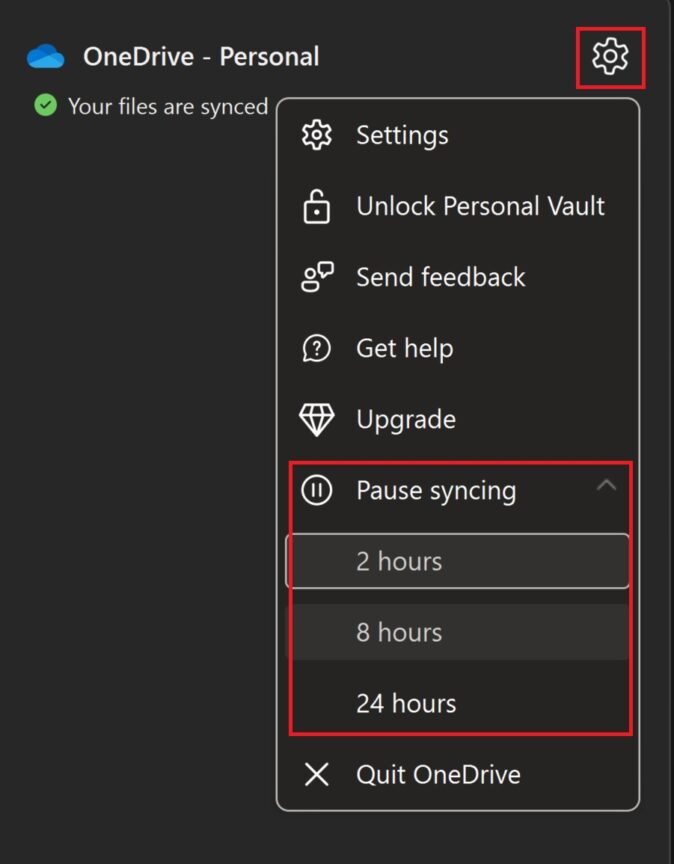Choose Quit OneDrive from the menu
Image resolution: width=674 pixels, height=864 pixels.
pos(438,774)
